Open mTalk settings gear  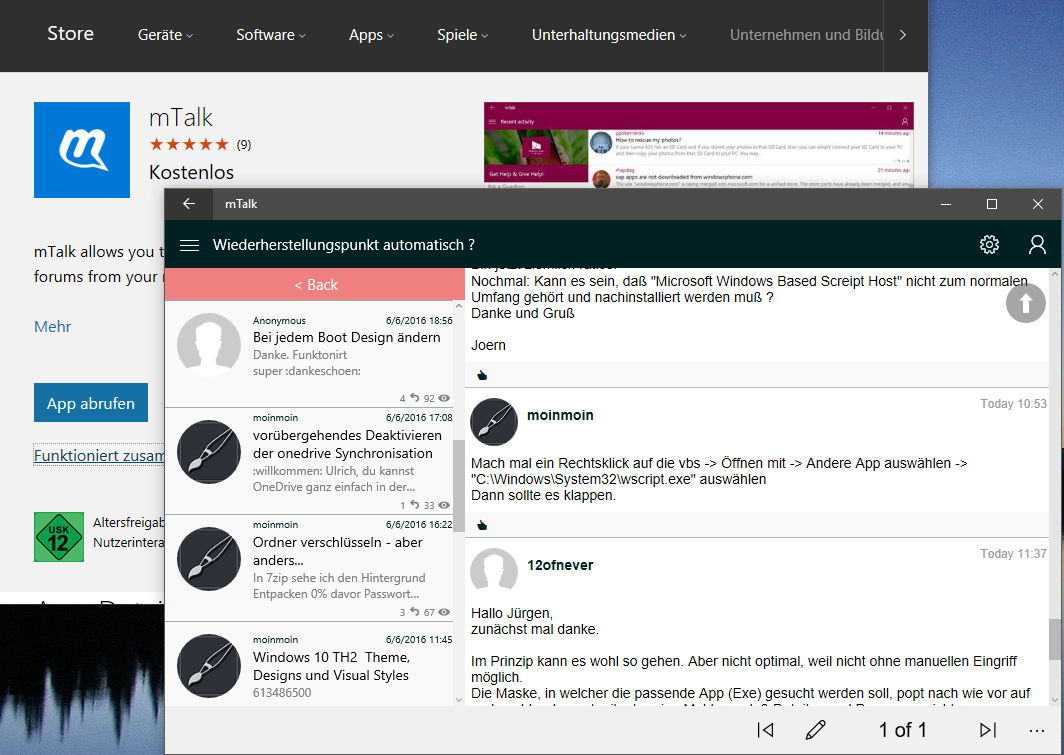click(989, 245)
